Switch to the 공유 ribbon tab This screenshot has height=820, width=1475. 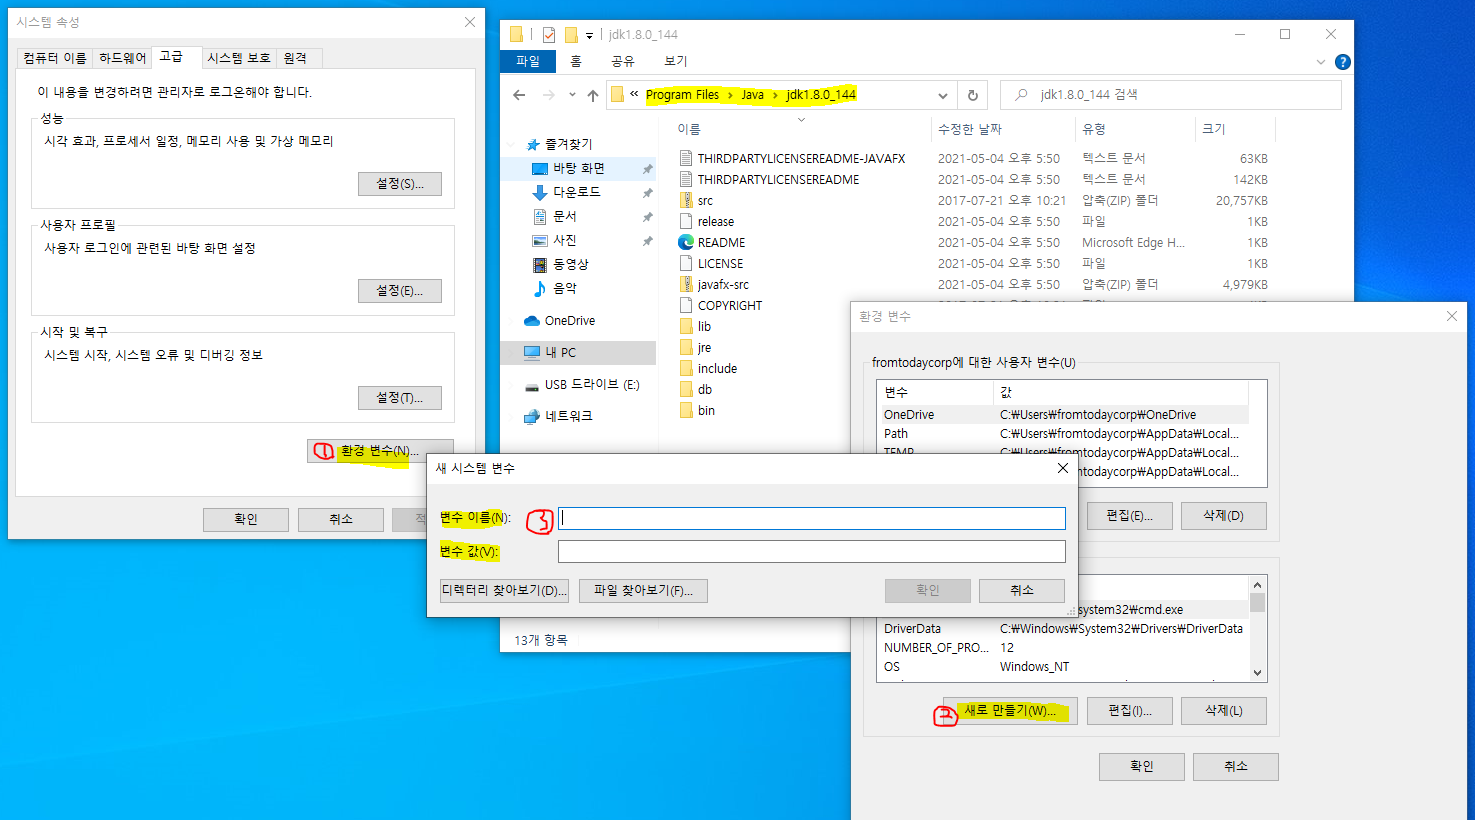pos(623,61)
